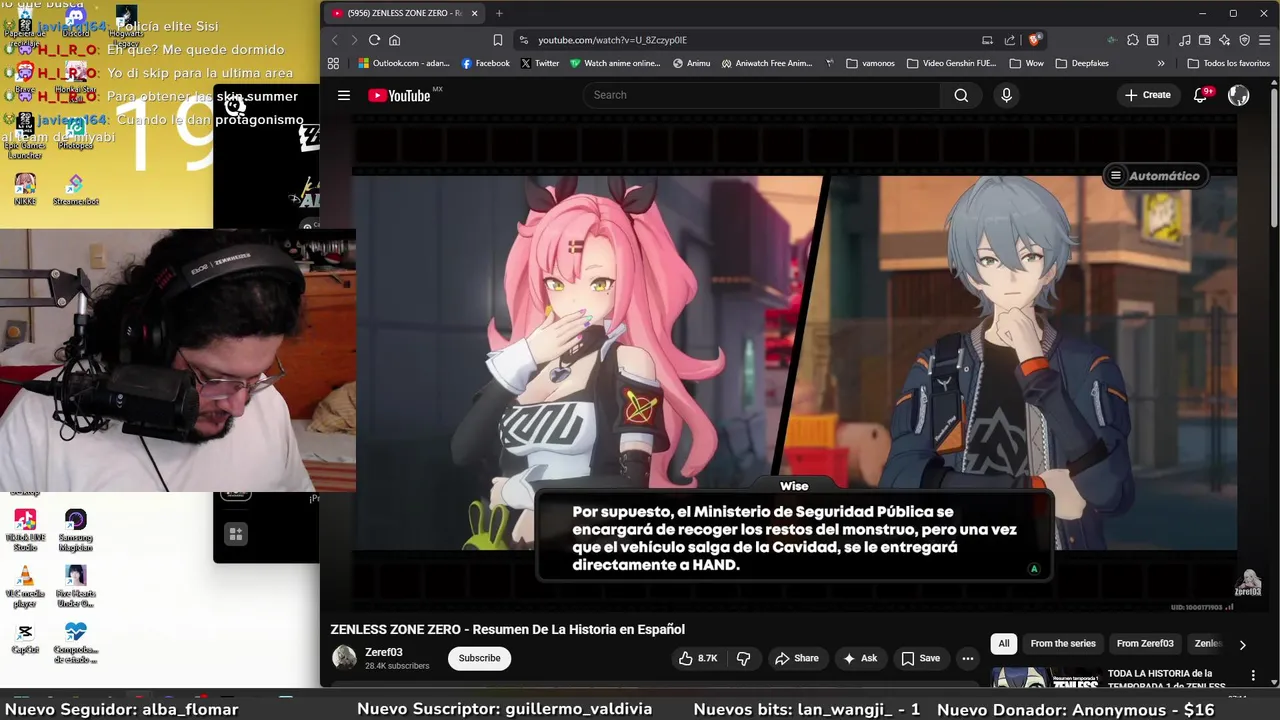1280x720 pixels.
Task: Like the video with thumbs up 8.7K
Action: point(699,658)
